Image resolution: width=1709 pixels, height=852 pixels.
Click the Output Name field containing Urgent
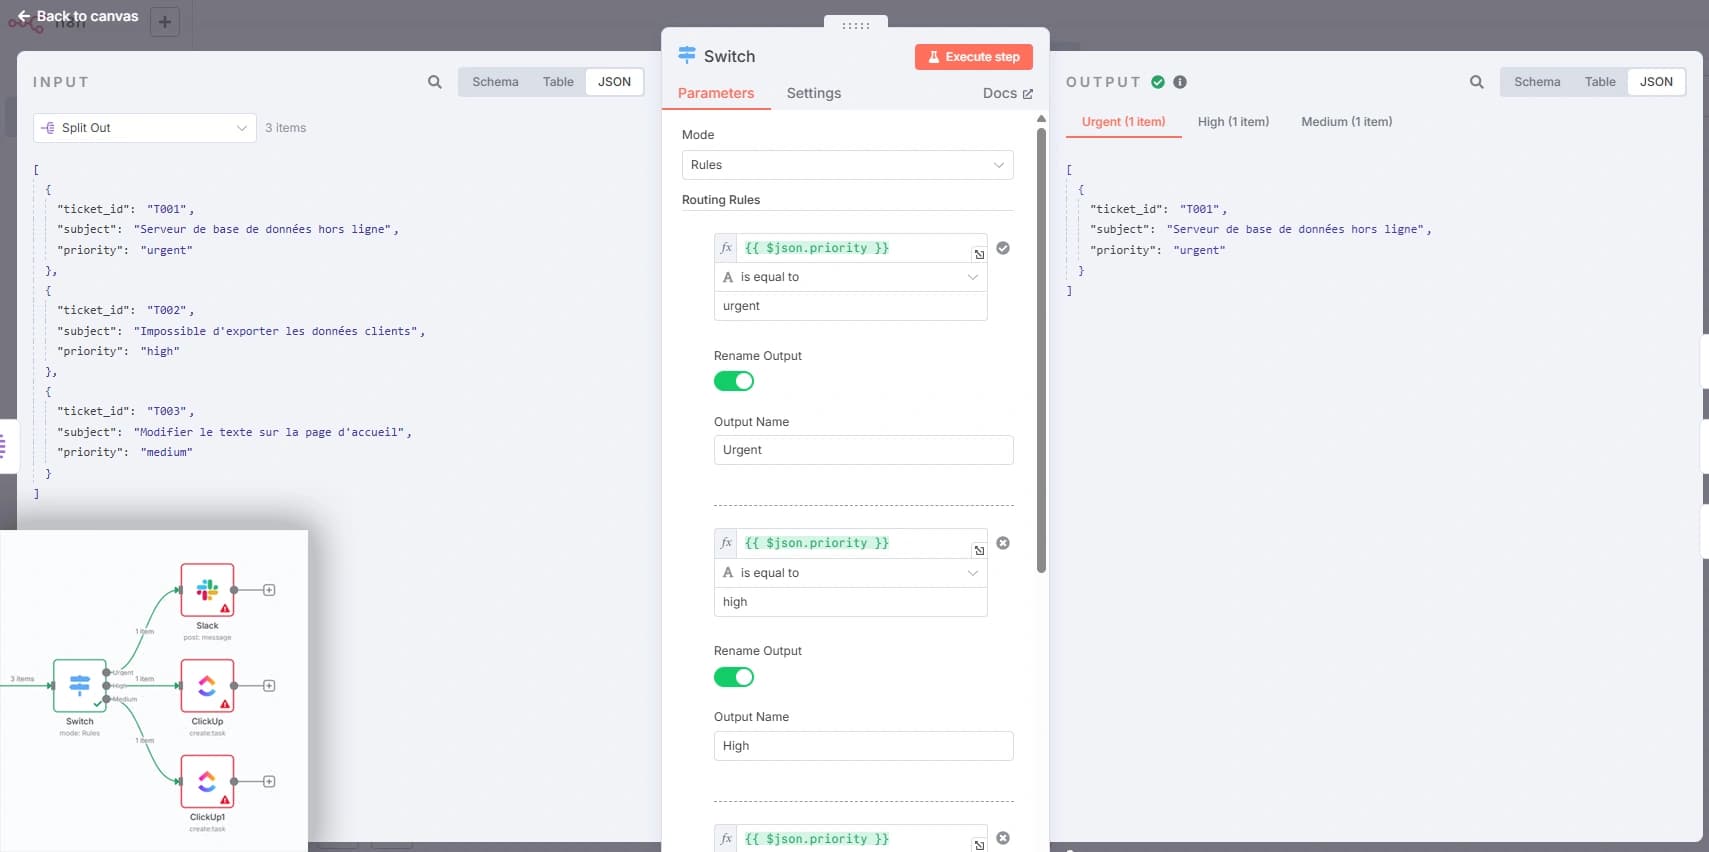(863, 450)
